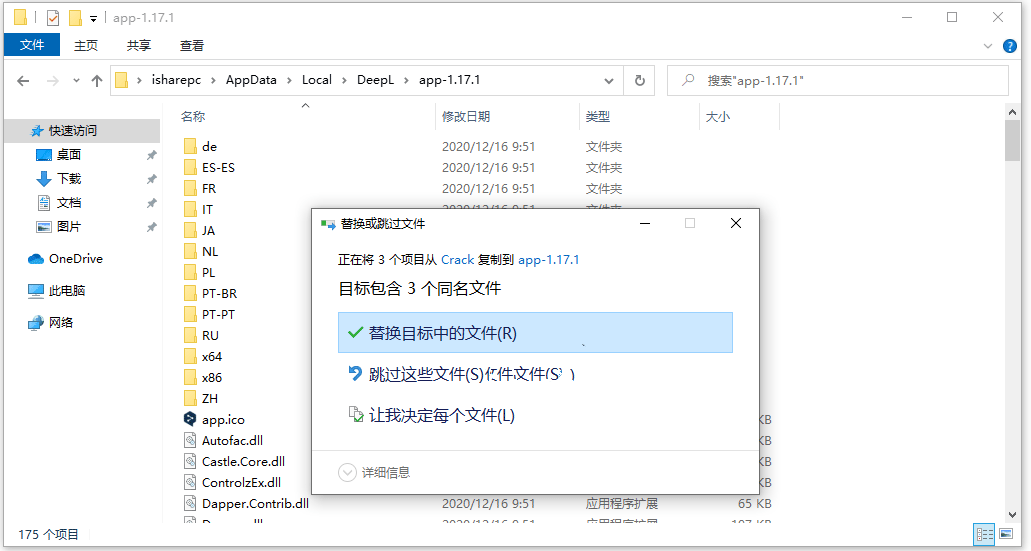Screen dimensions: 1031x551
Task: Select the JA folder
Action: tap(208, 230)
